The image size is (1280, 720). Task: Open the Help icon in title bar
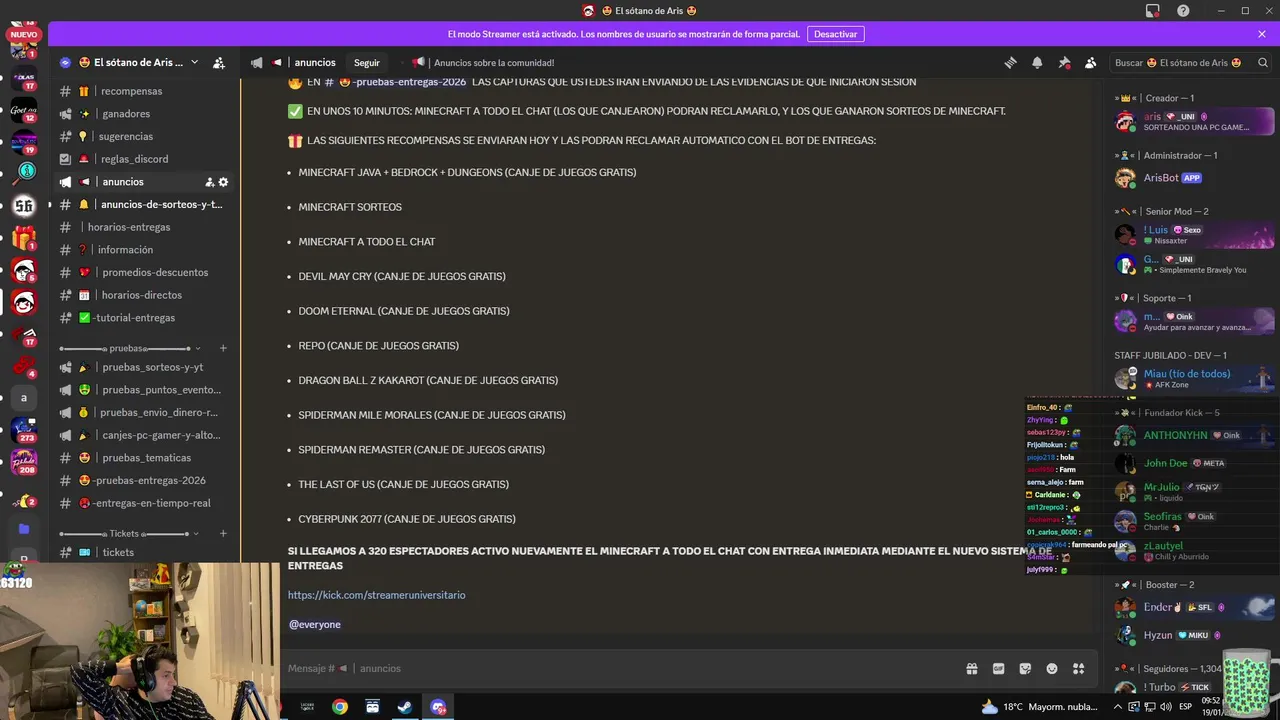click(1183, 11)
